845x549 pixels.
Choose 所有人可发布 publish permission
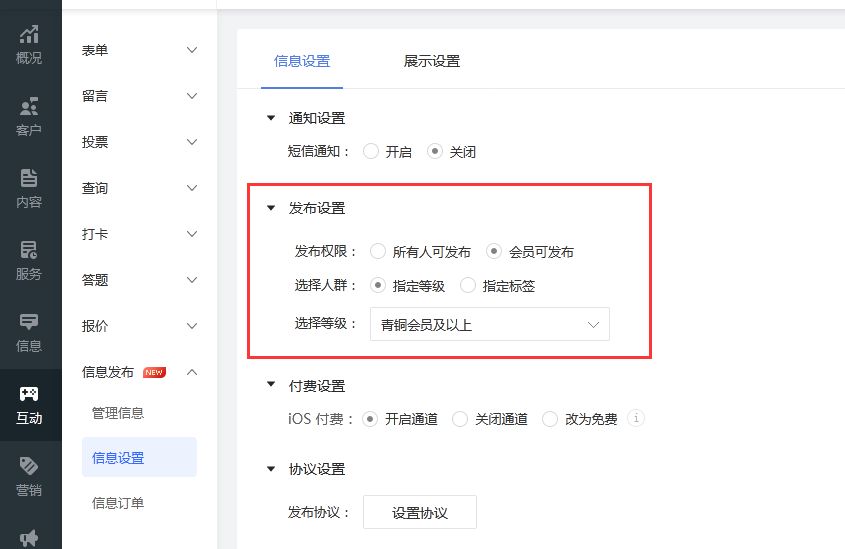(x=378, y=252)
